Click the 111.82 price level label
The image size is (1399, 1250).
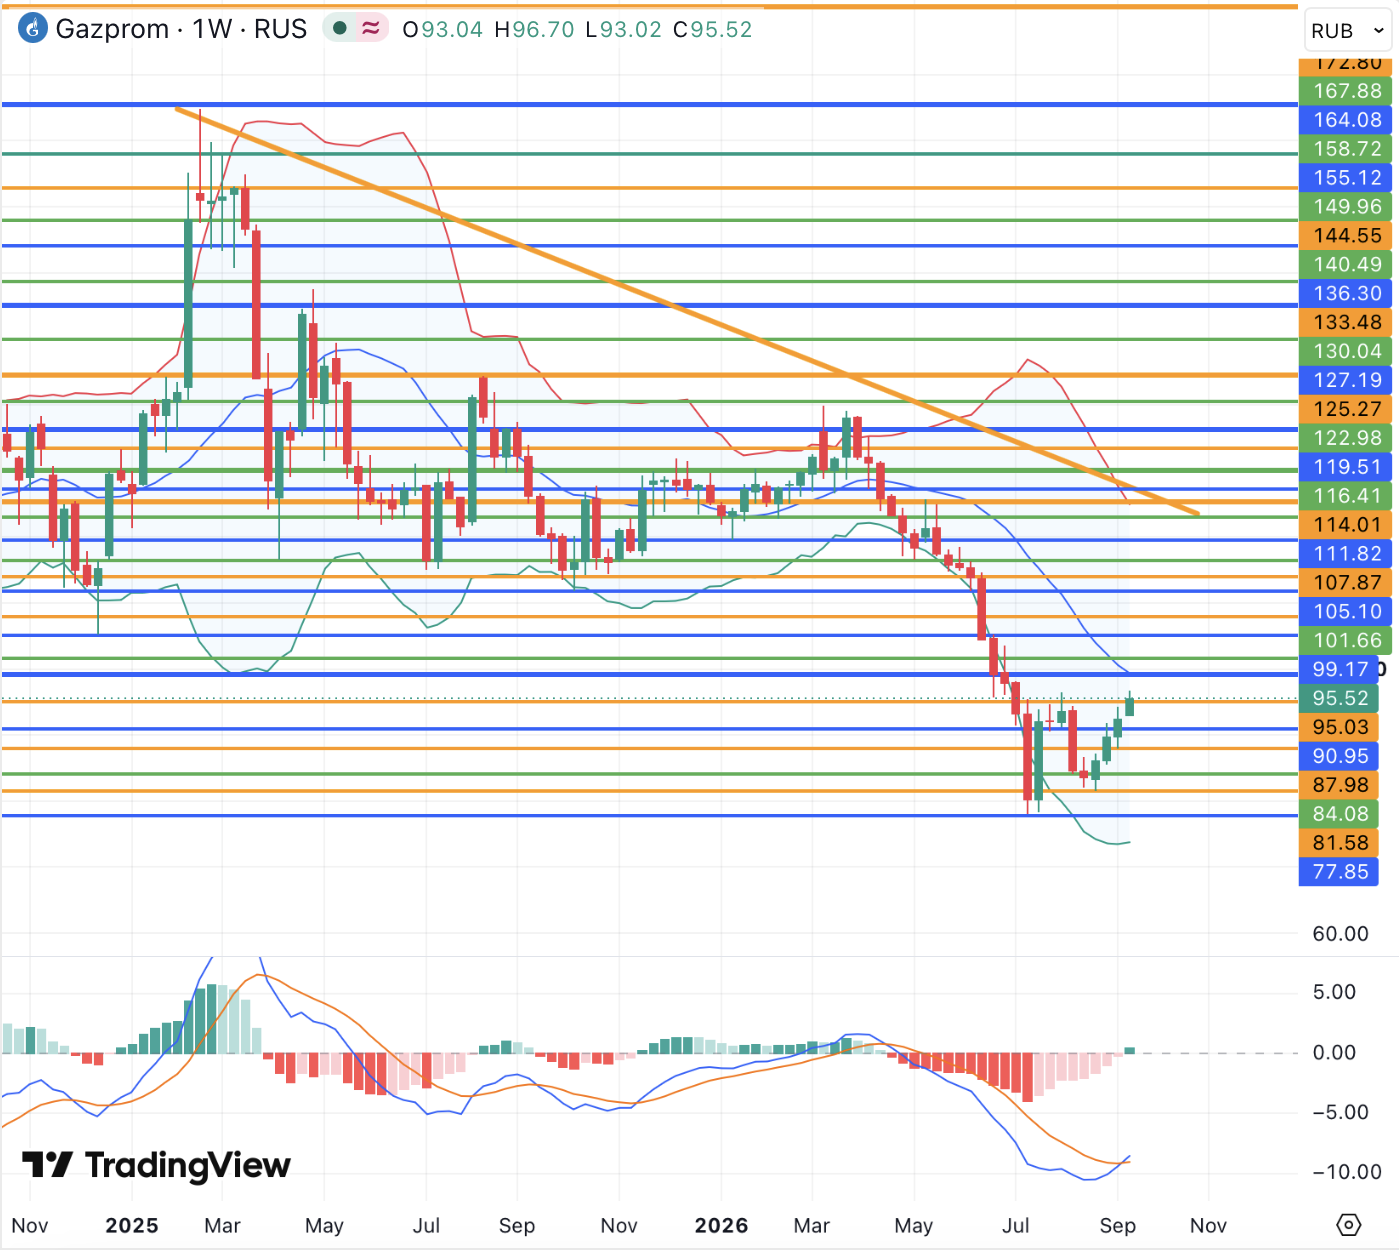(1347, 555)
